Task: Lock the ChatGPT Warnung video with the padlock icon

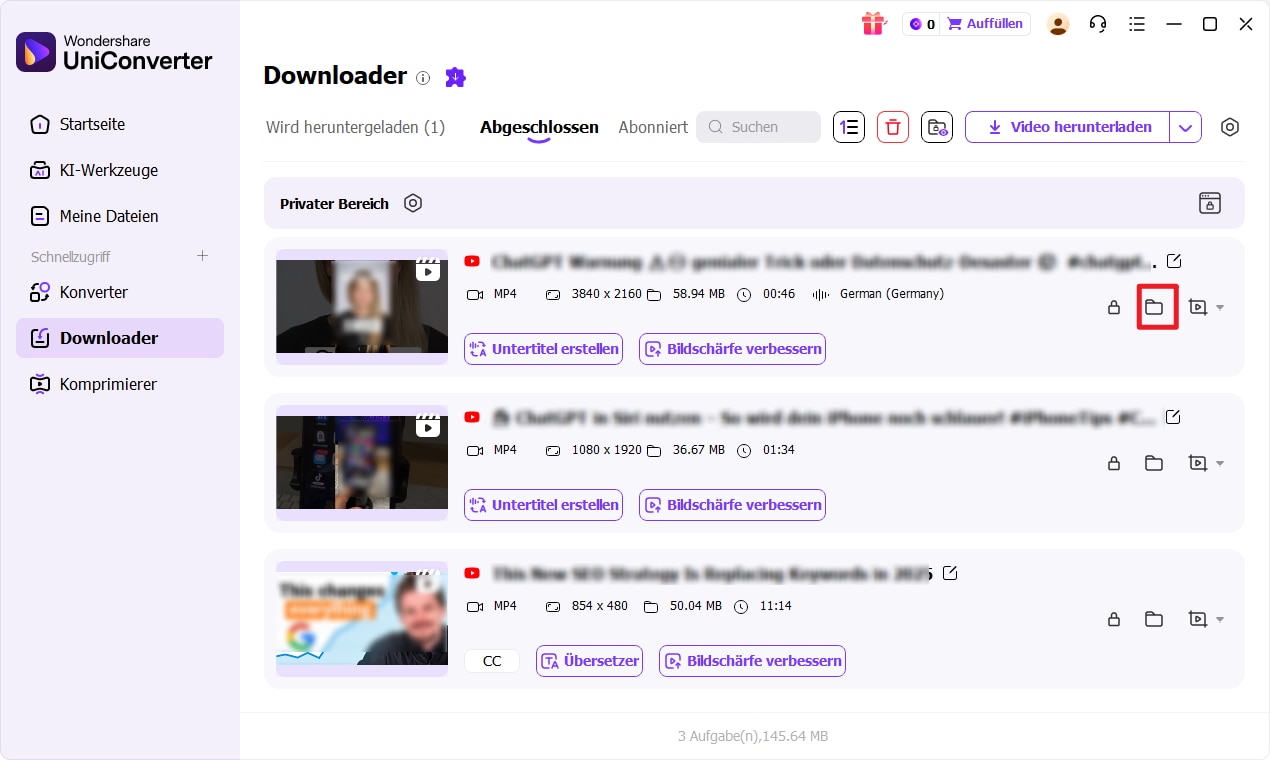Action: coord(1114,308)
